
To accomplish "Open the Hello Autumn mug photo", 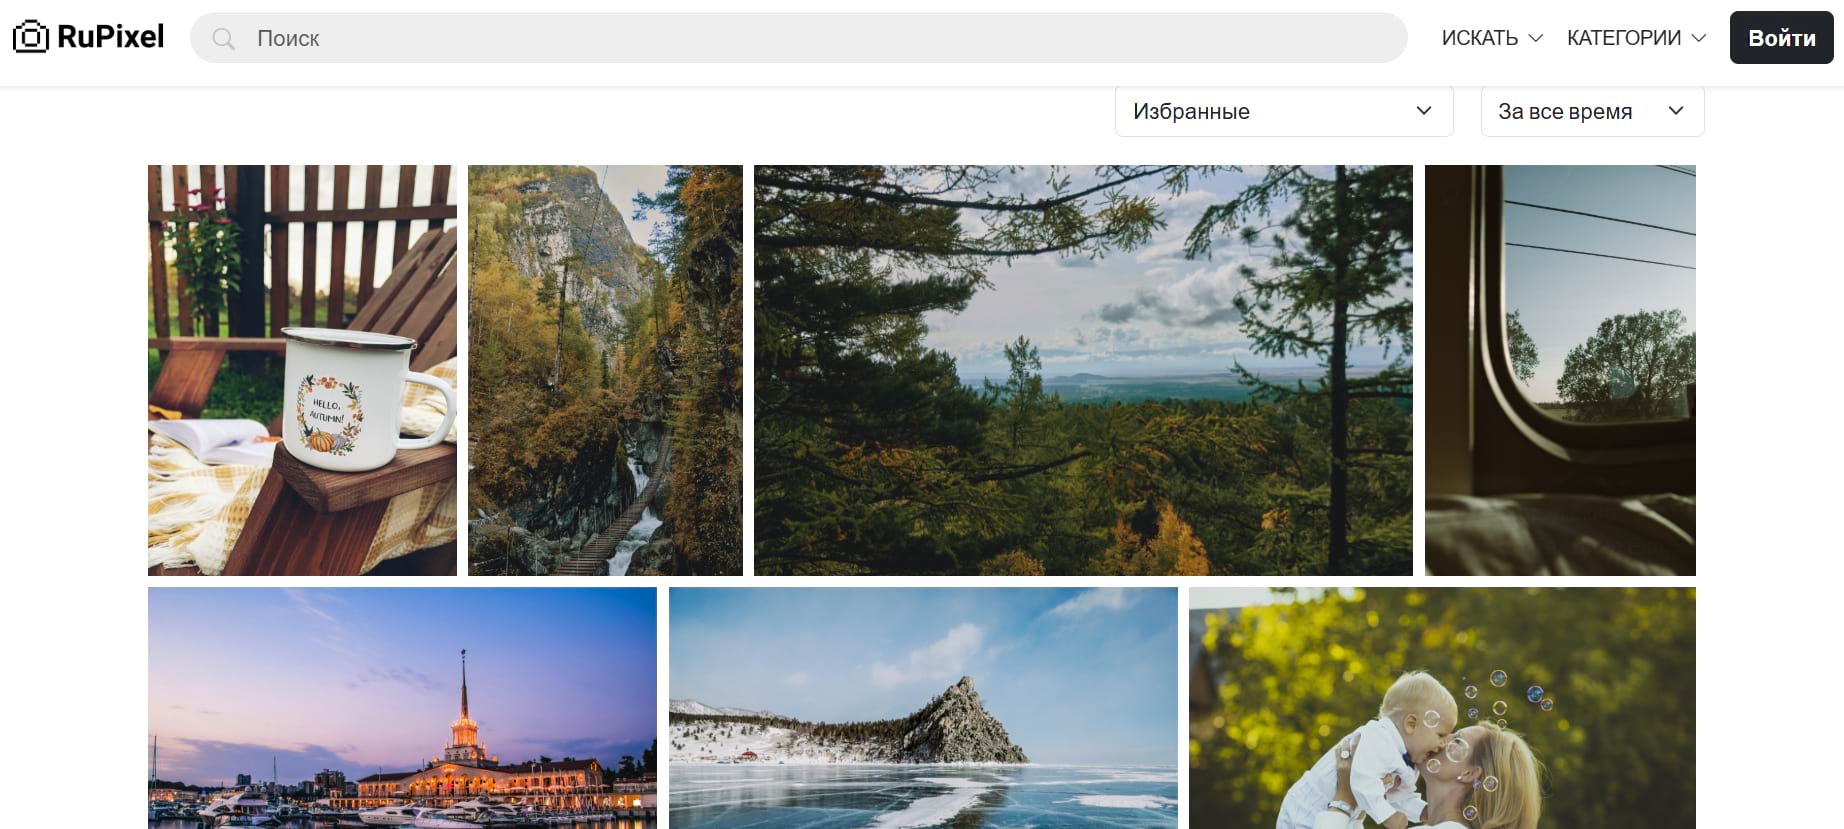I will (302, 370).
